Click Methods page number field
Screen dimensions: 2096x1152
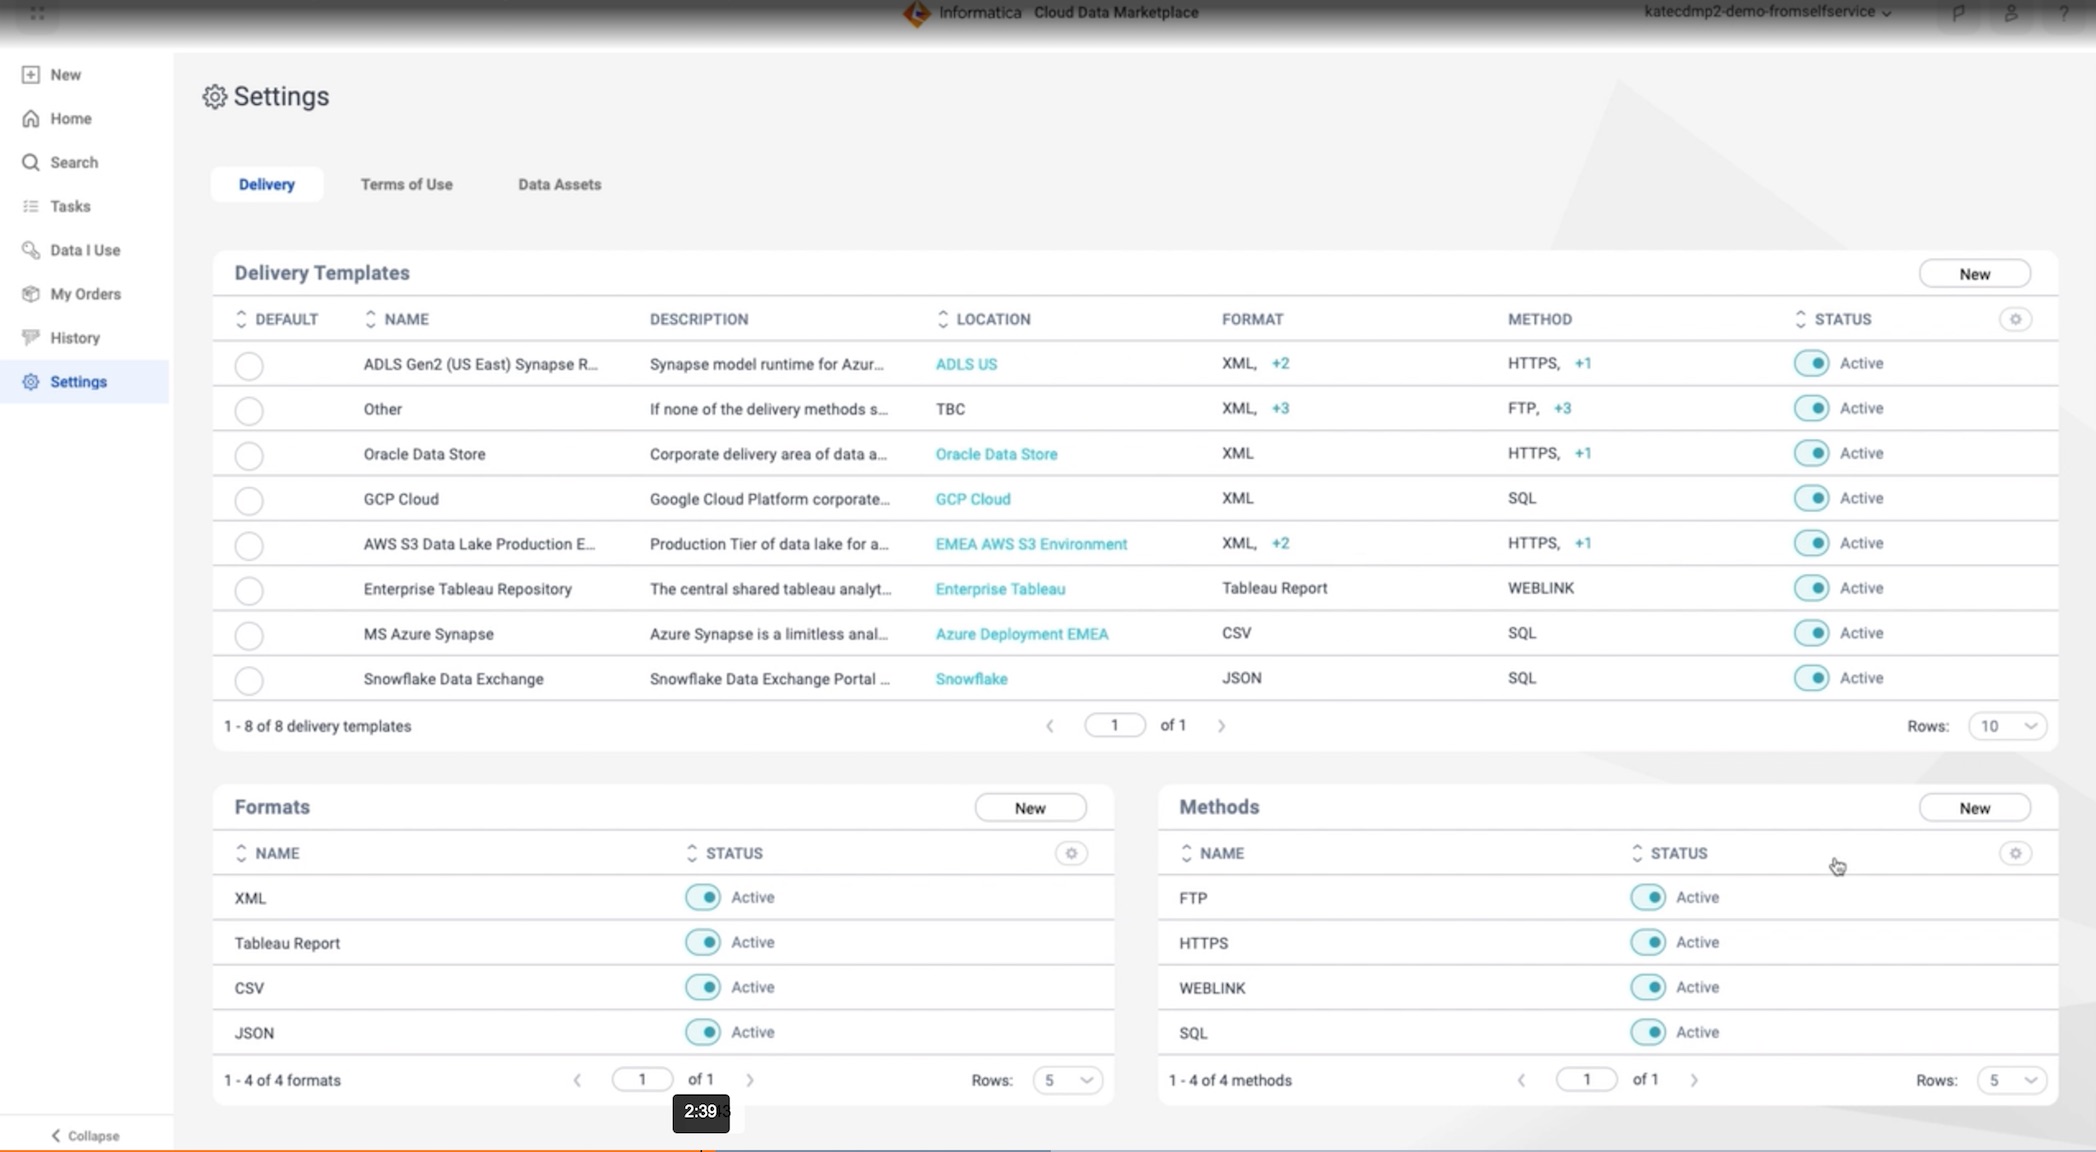pyautogui.click(x=1586, y=1080)
